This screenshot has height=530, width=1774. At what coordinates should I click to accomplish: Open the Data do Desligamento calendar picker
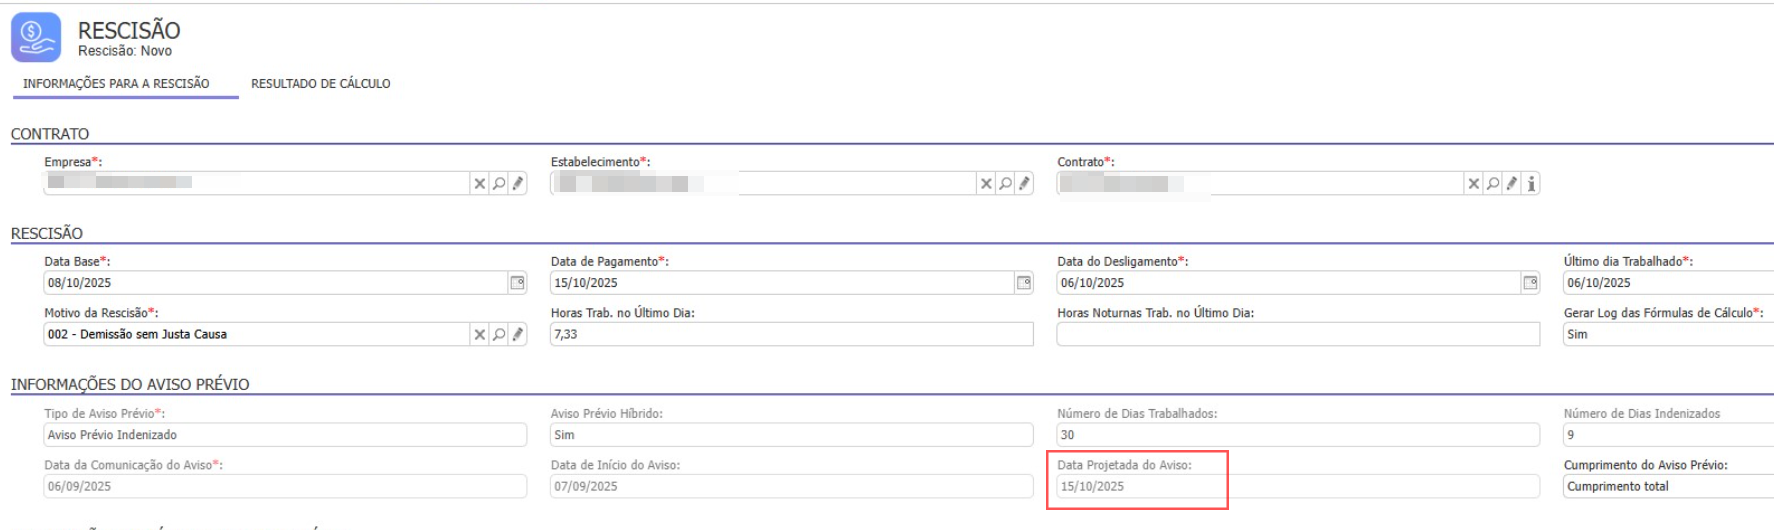tap(1530, 283)
